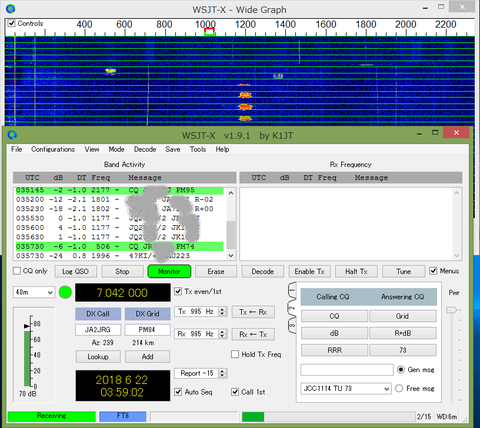Click the dB message button
Screen dimensions: 480x428
click(334, 333)
